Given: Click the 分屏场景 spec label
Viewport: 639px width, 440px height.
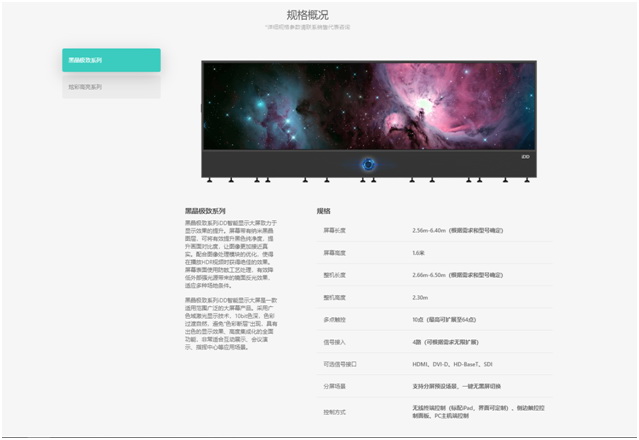Looking at the screenshot, I should tap(335, 387).
